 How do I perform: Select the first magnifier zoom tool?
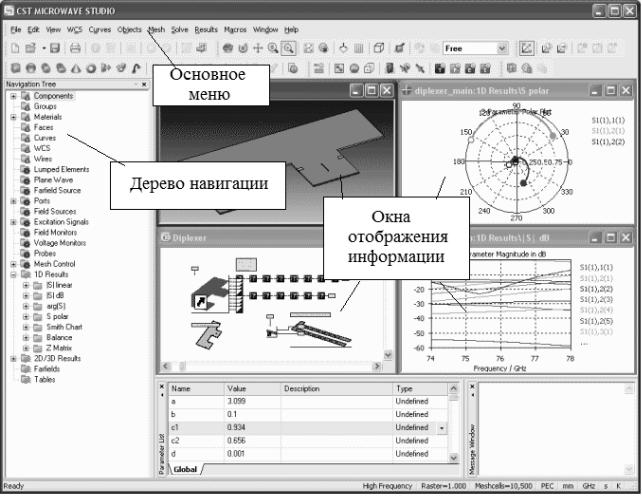tap(273, 48)
